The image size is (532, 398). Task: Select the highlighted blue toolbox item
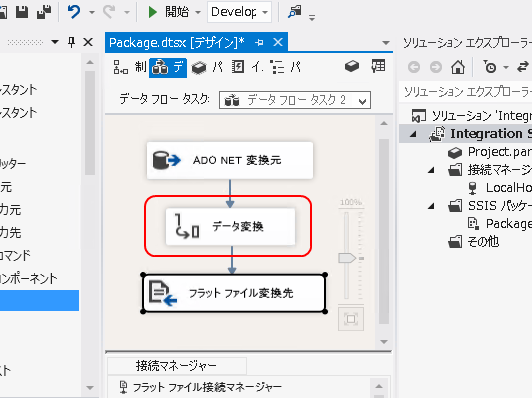click(39, 300)
